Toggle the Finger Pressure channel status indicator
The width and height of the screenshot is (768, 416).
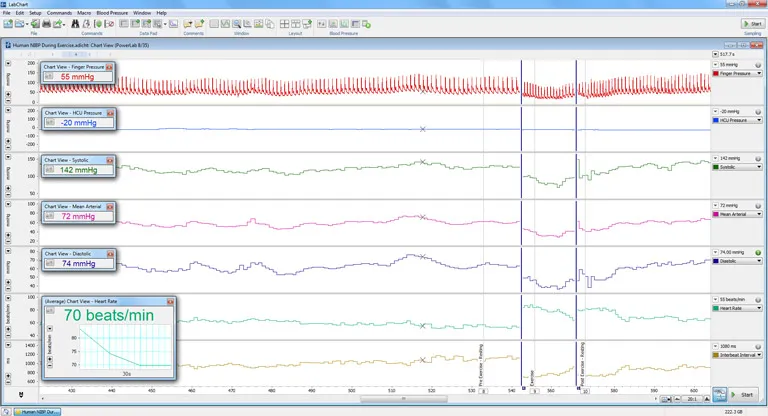pos(758,64)
